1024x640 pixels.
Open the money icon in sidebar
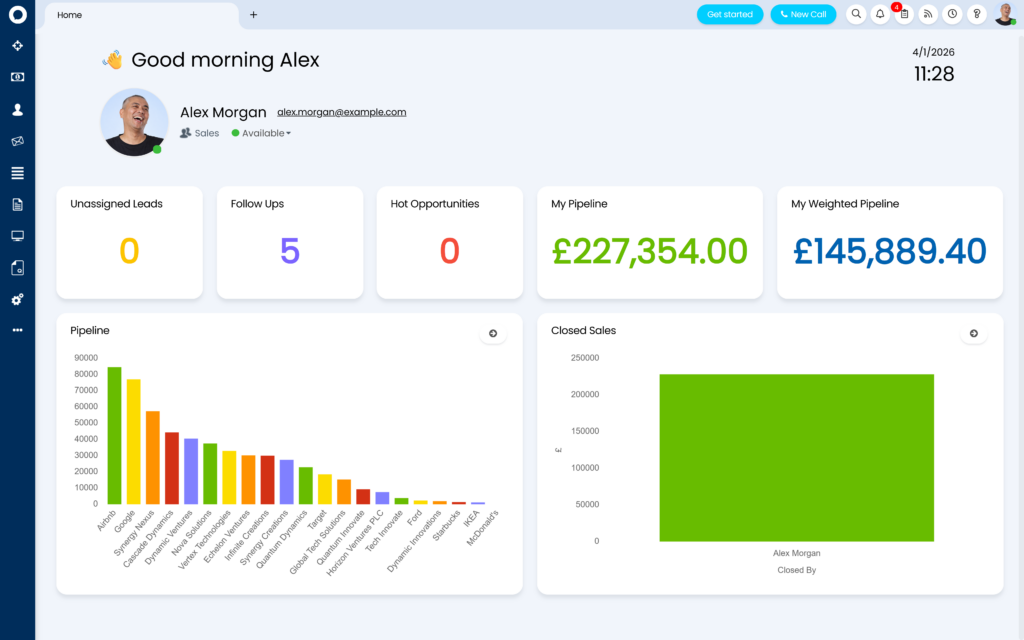click(x=17, y=77)
